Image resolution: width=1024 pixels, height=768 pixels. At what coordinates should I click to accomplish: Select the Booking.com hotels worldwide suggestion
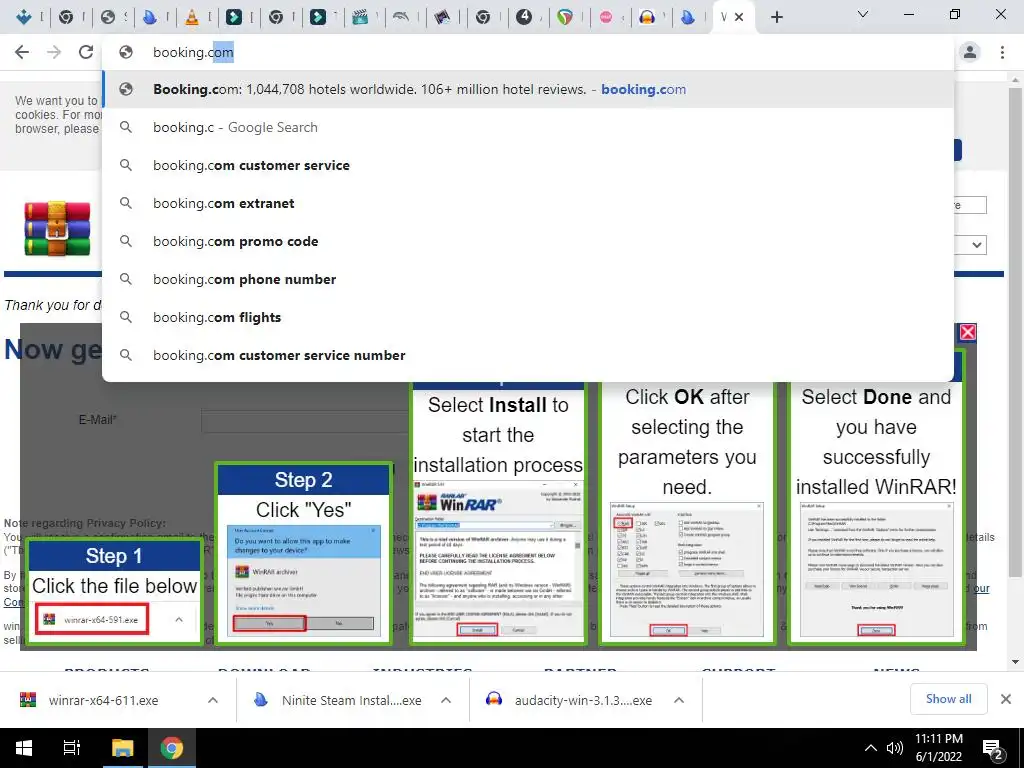(x=528, y=89)
